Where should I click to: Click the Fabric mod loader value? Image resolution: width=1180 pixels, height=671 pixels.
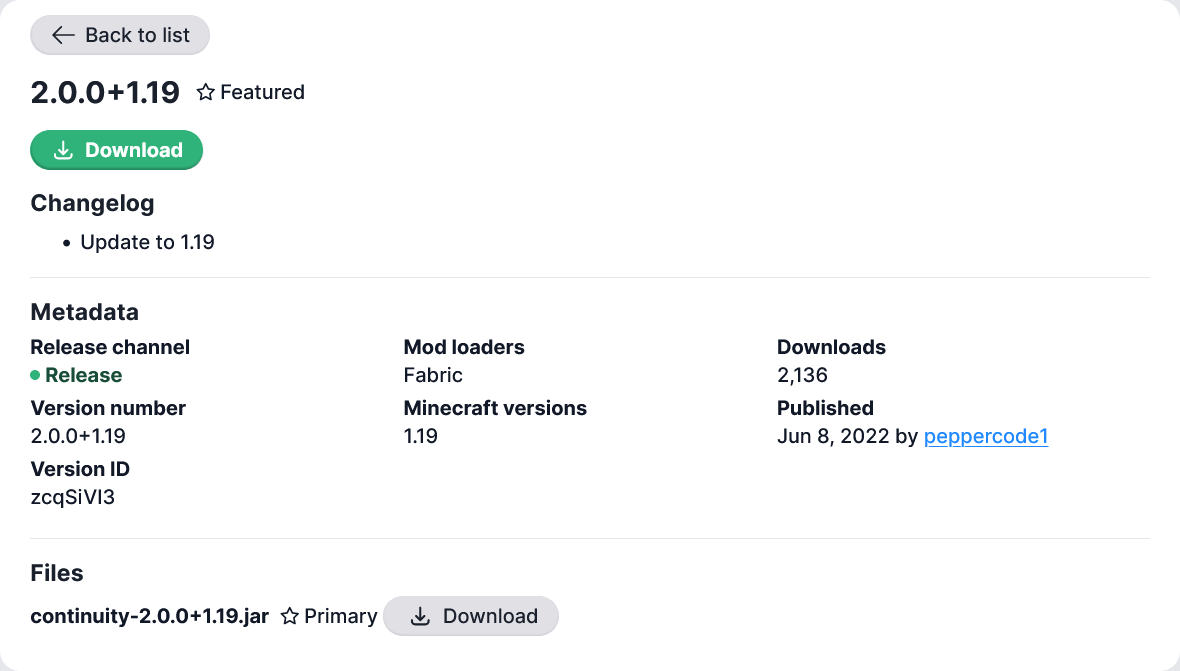[433, 375]
